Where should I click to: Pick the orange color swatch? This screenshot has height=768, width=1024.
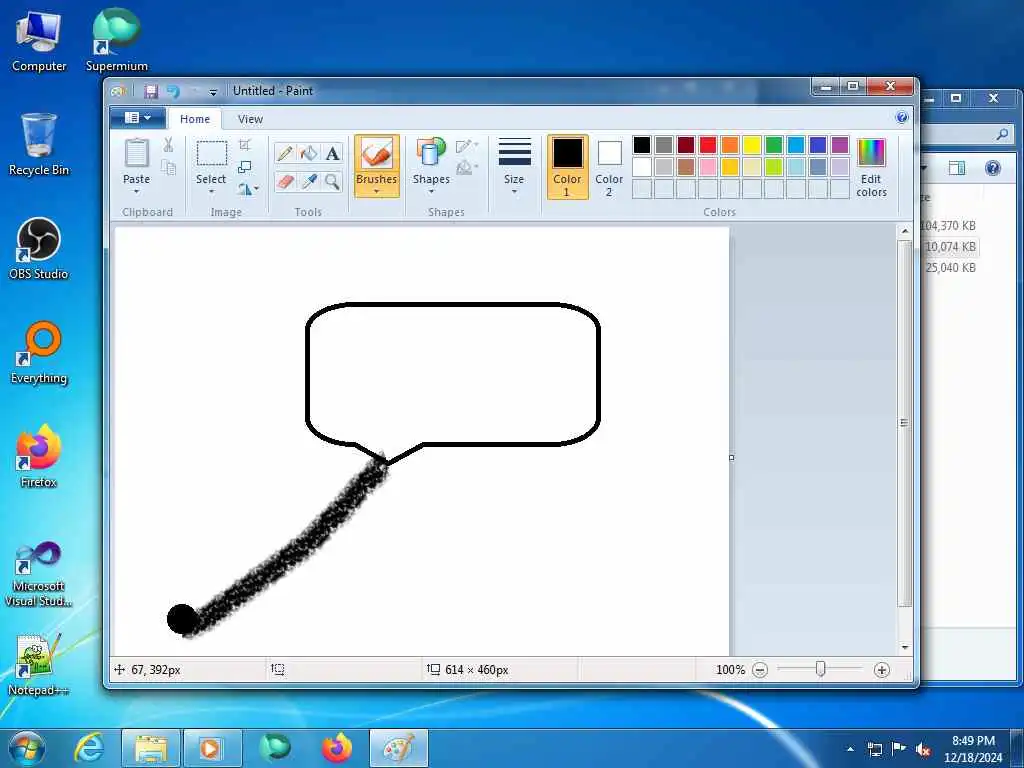(x=729, y=145)
